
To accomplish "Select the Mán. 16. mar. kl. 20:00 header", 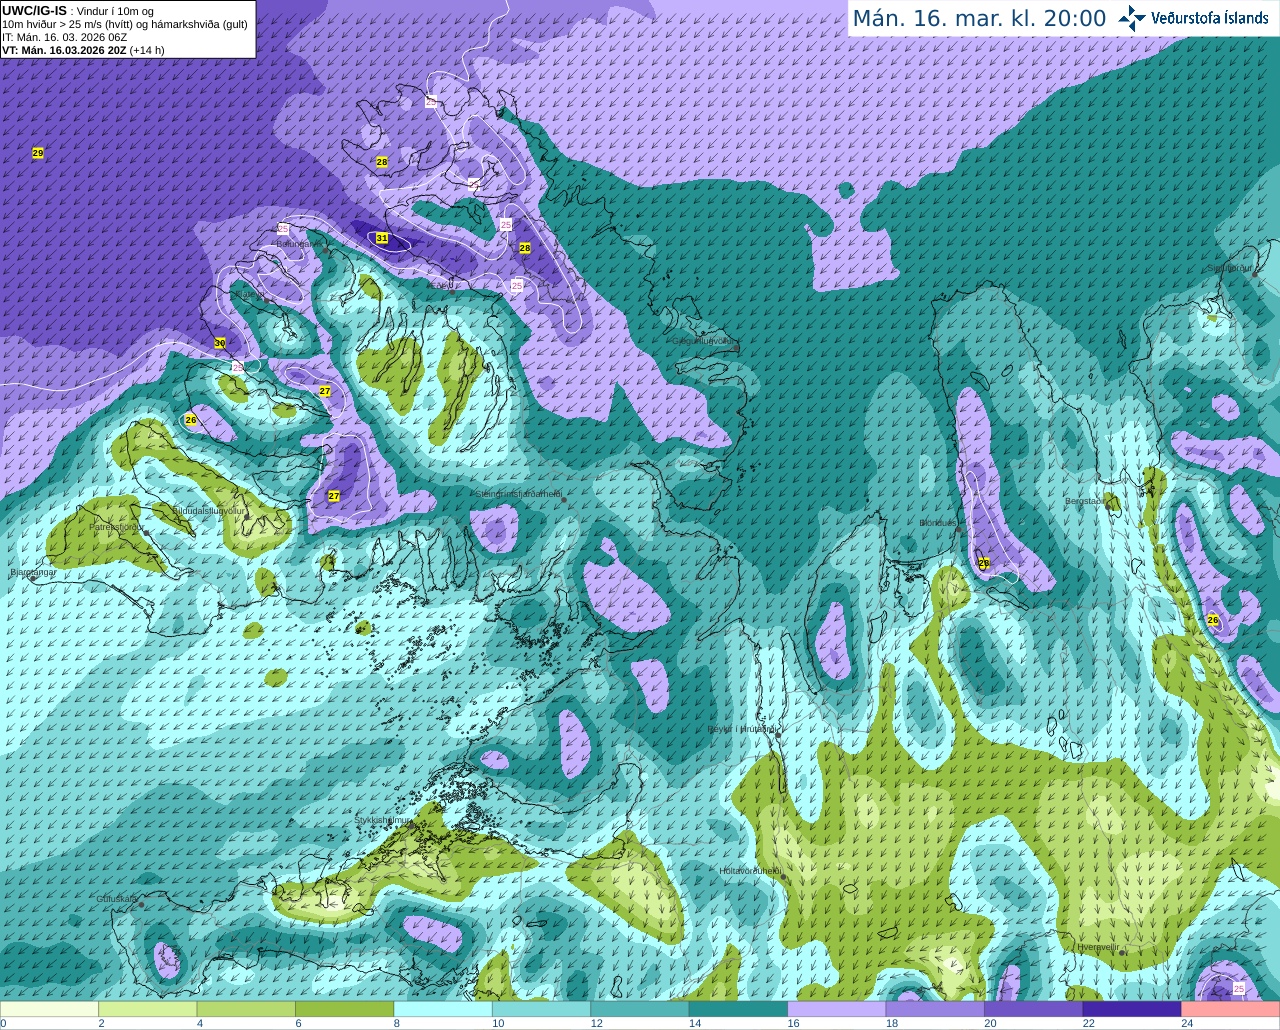I will pos(979,18).
